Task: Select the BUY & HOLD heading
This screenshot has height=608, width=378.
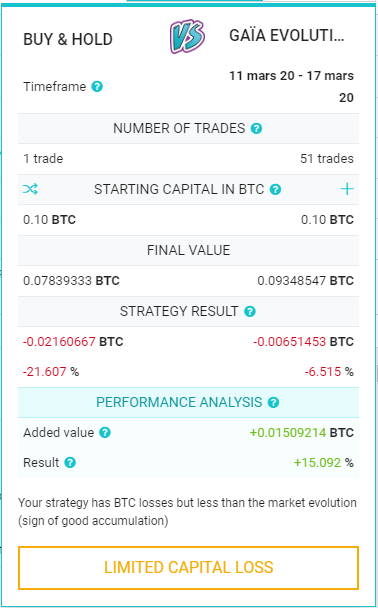Action: click(x=68, y=39)
